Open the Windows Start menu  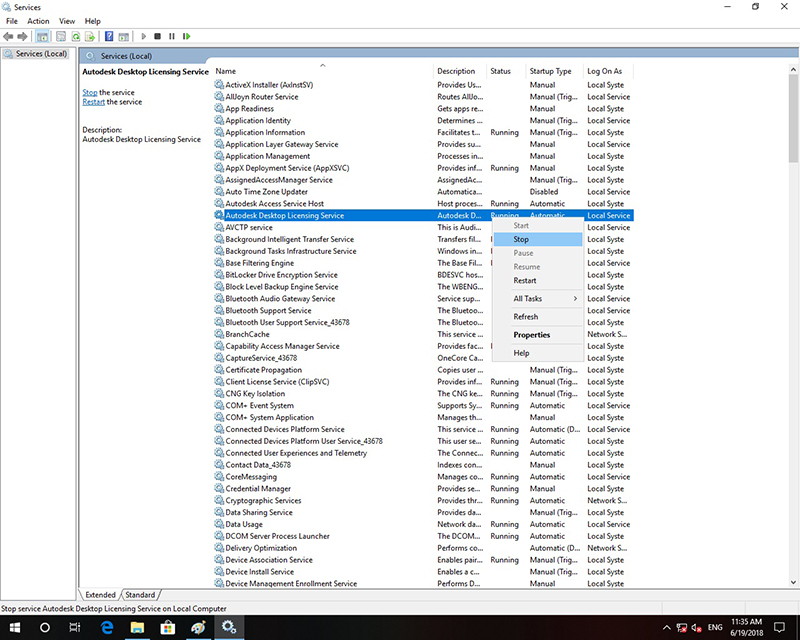coord(14,627)
